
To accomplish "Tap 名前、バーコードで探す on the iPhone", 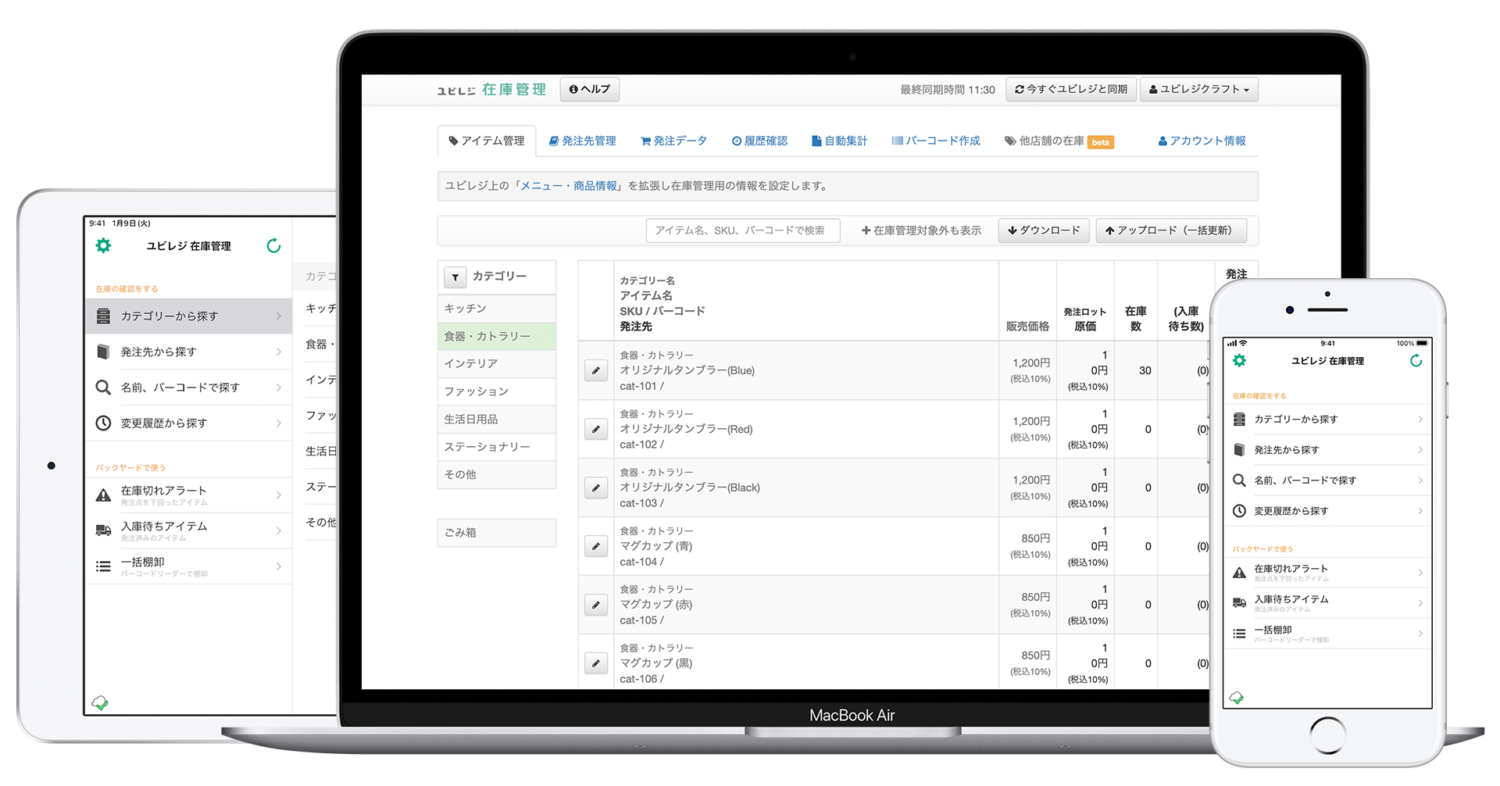I will click(x=1327, y=481).
